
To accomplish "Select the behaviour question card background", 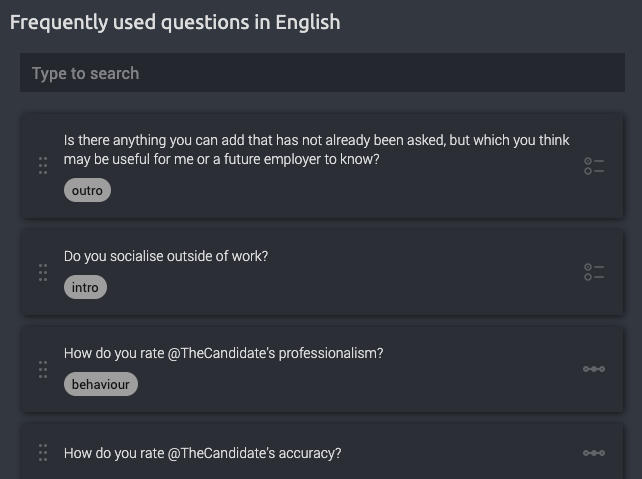I will (322, 370).
